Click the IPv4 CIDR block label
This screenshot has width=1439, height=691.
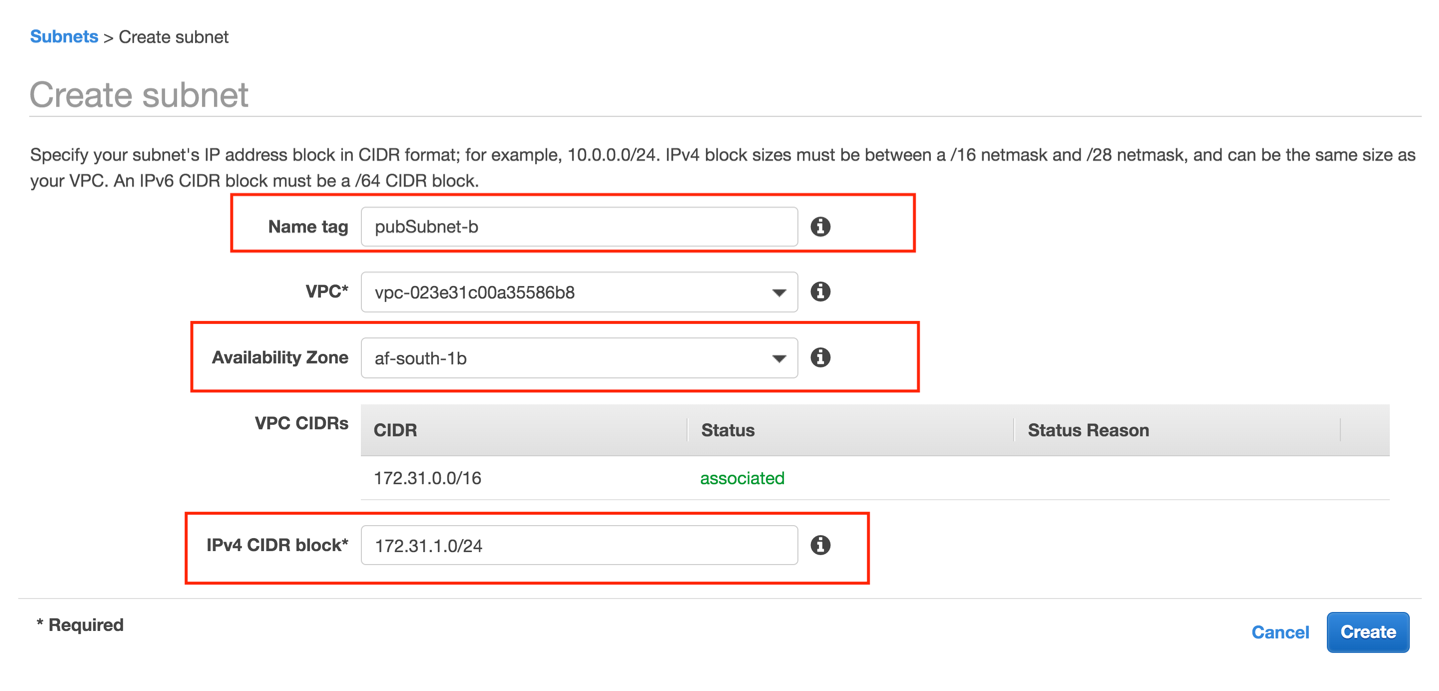(278, 545)
